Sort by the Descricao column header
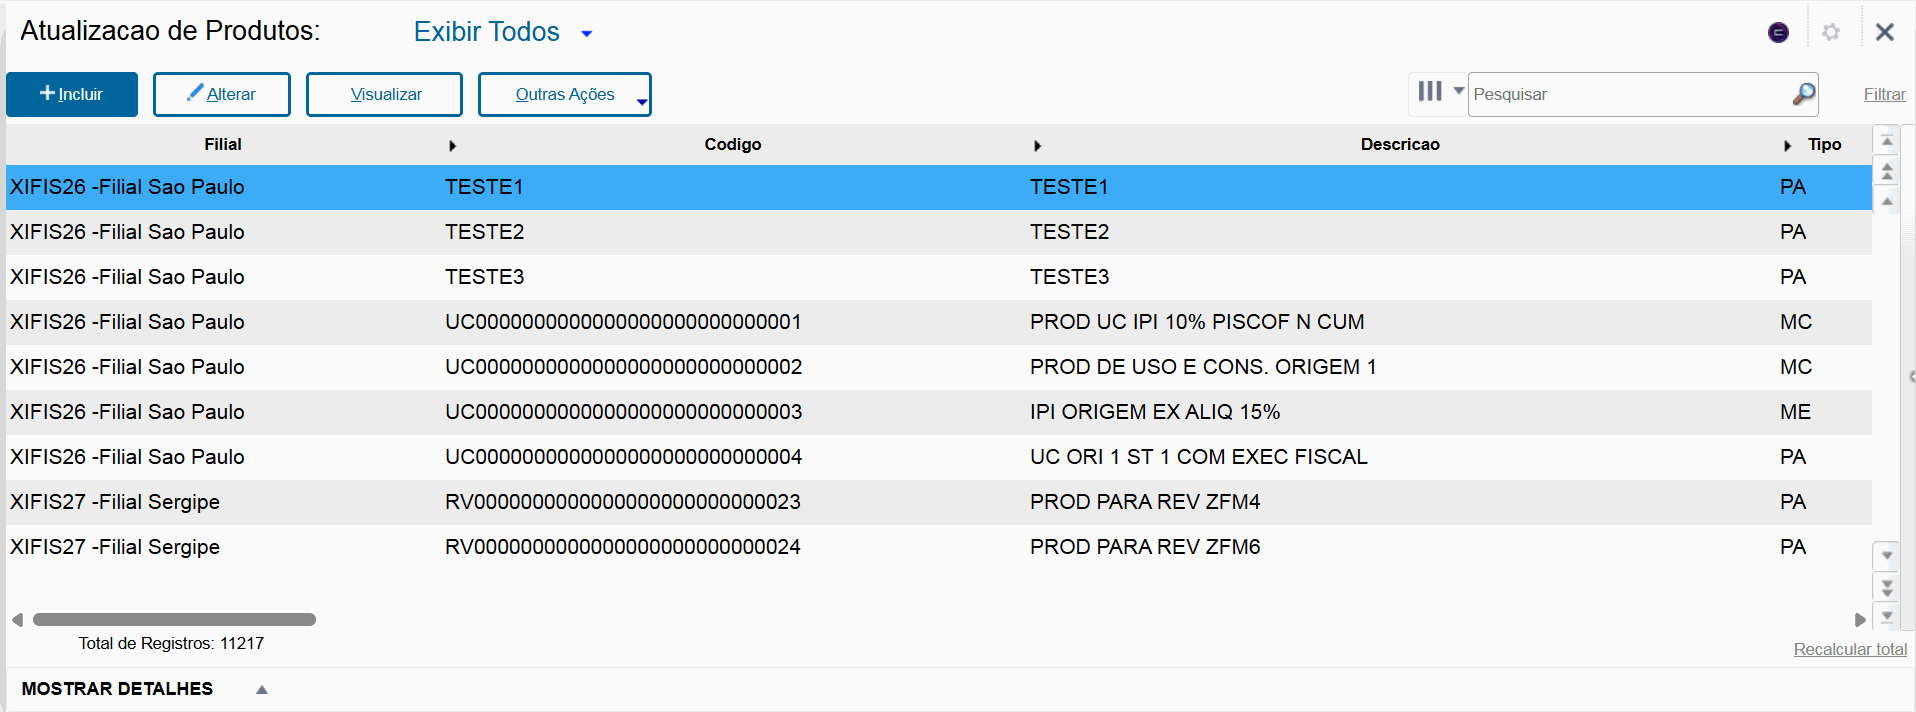The image size is (1916, 712). (x=1399, y=144)
